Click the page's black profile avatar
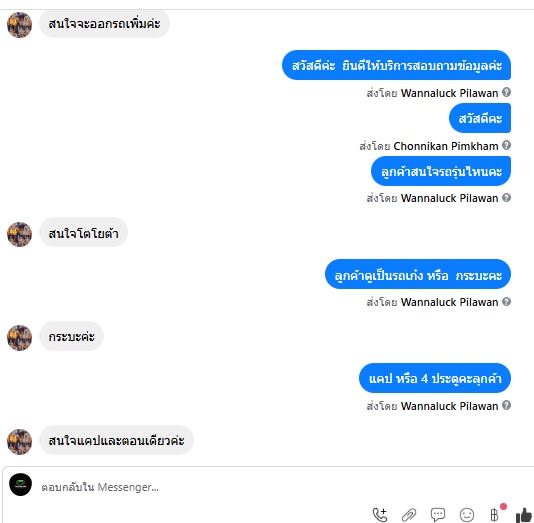534x523 pixels. pyautogui.click(x=20, y=484)
